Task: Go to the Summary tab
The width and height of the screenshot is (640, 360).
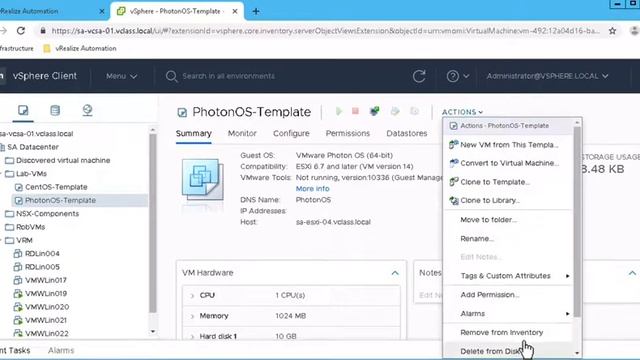Action: tap(193, 133)
